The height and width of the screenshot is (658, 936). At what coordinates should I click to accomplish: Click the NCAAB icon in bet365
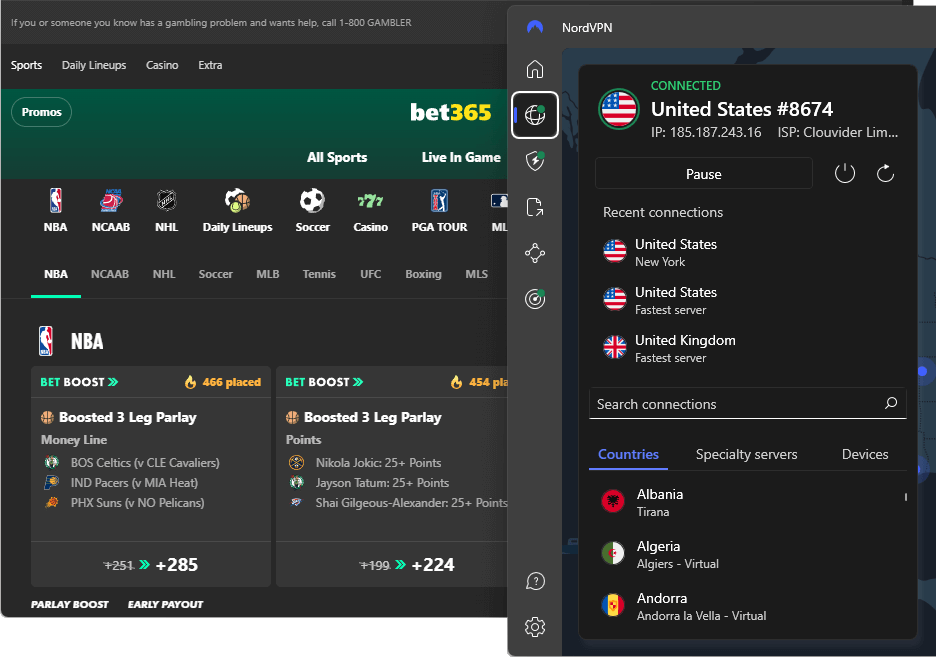[111, 201]
